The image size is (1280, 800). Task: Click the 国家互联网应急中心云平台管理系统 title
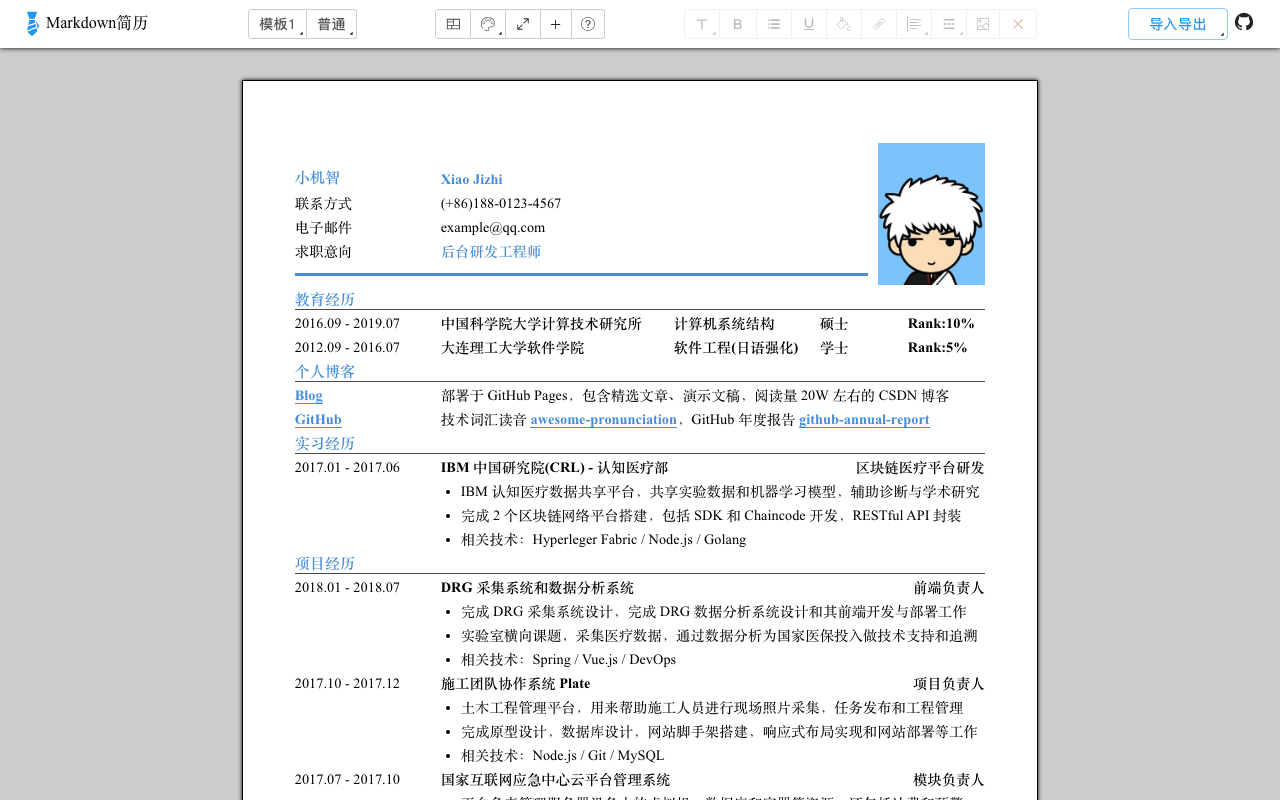pyautogui.click(x=555, y=780)
